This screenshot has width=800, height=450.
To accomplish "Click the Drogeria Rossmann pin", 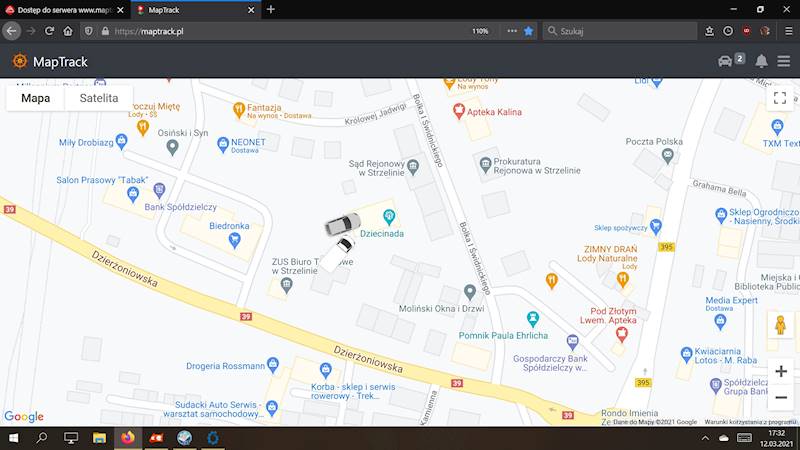I will [273, 364].
